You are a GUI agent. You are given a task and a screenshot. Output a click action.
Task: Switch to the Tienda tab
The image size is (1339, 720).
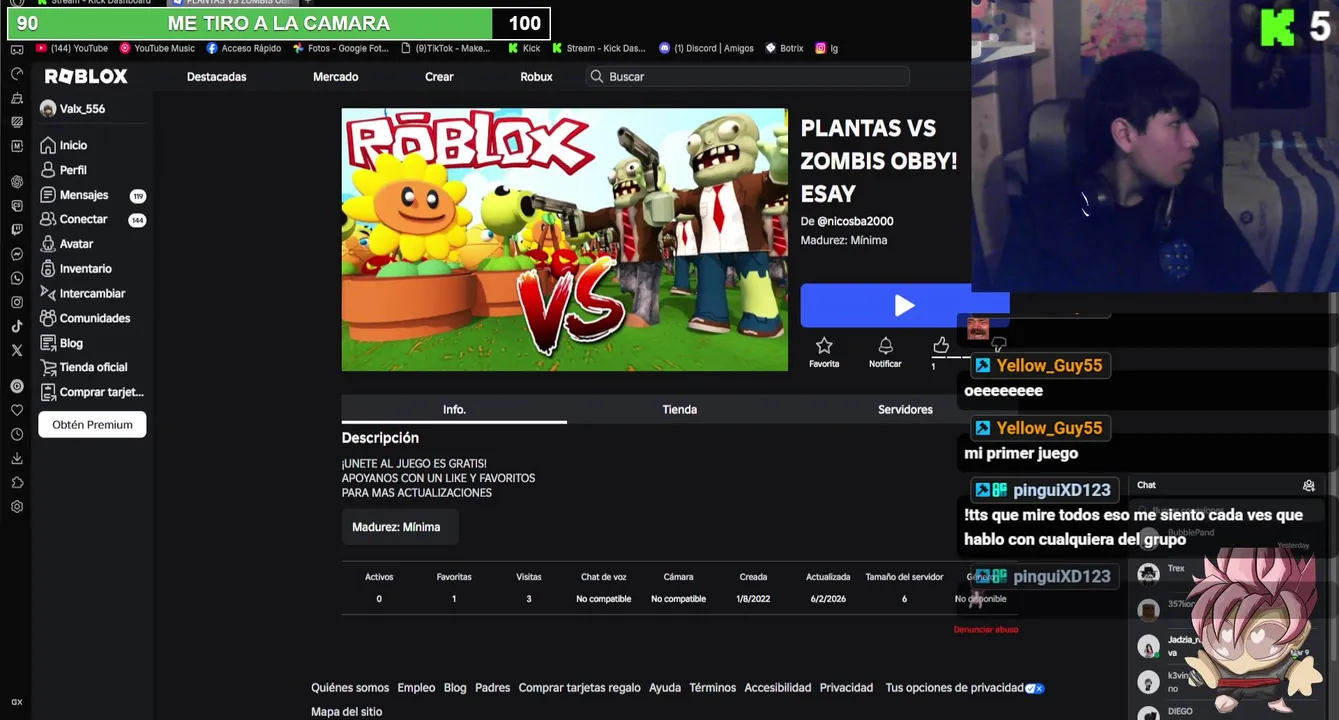click(680, 409)
